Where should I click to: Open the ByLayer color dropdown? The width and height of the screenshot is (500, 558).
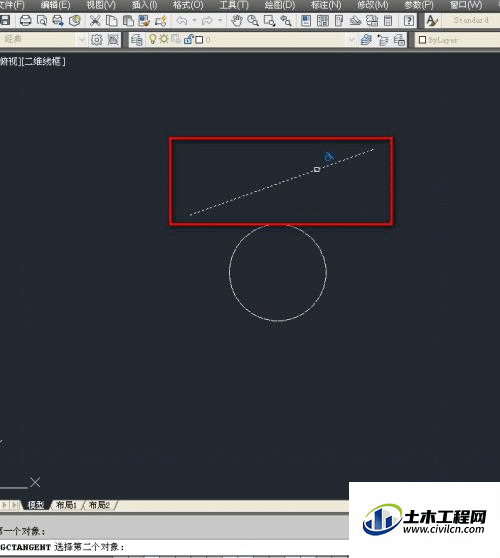click(458, 40)
